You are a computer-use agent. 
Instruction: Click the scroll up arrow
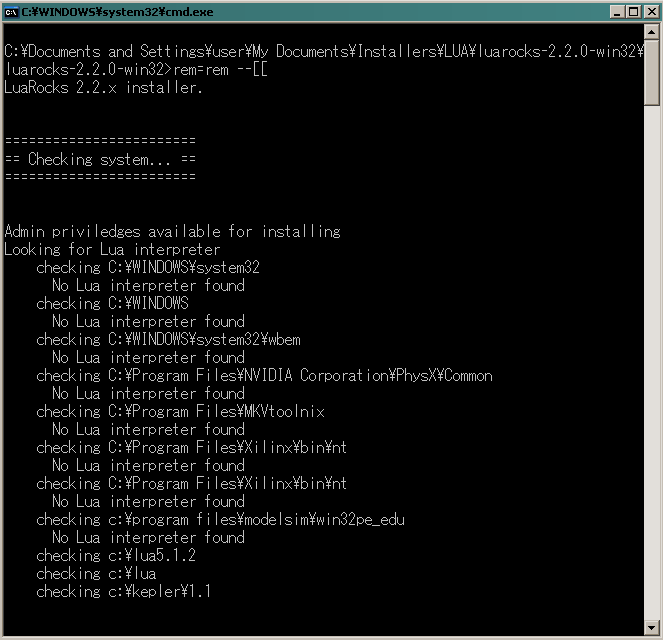pyautogui.click(x=652, y=32)
